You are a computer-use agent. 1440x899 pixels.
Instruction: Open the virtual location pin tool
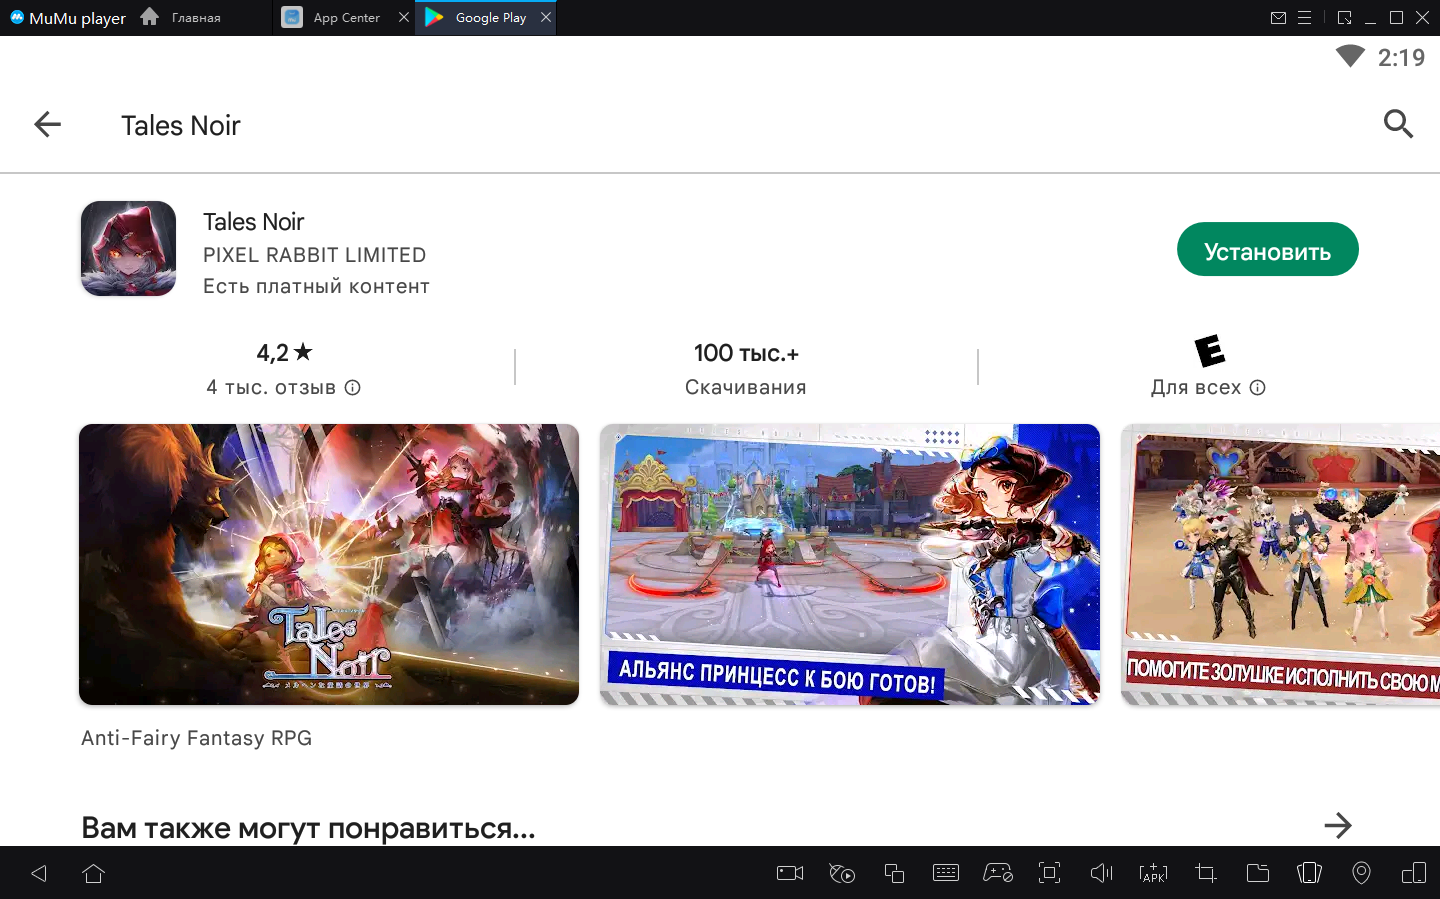pyautogui.click(x=1361, y=873)
